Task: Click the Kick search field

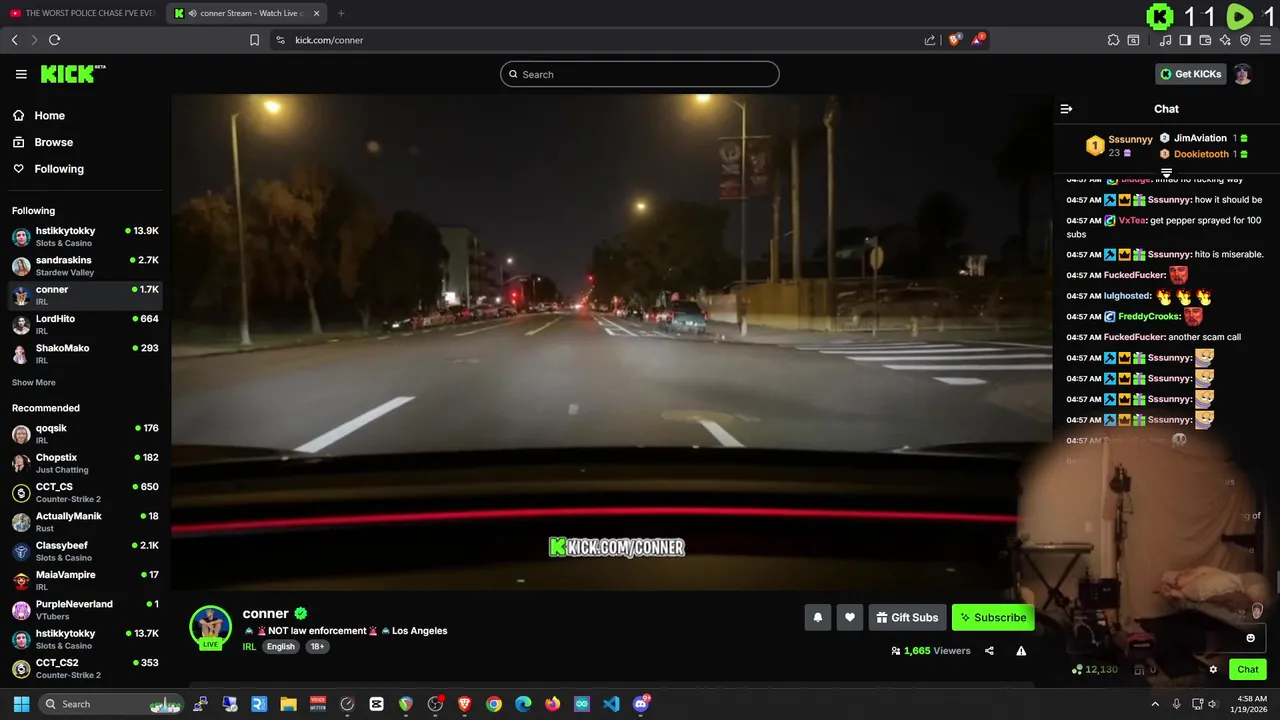Action: pos(640,74)
